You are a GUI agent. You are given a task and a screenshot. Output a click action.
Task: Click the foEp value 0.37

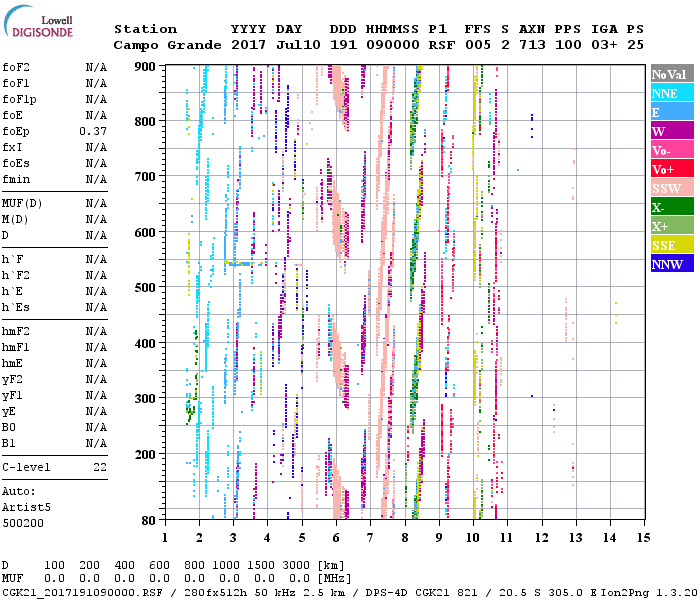(93, 131)
